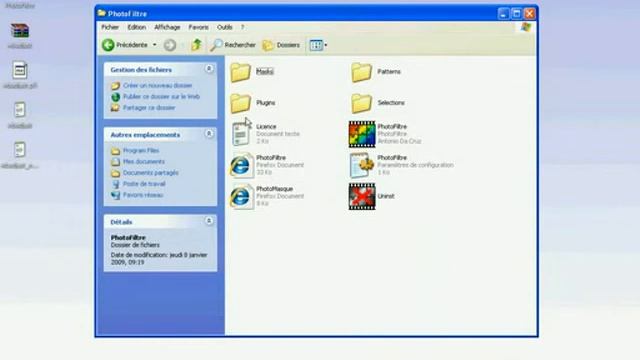Image resolution: width=640 pixels, height=360 pixels.
Task: Click the Poste de travail computer icon
Action: click(x=116, y=184)
